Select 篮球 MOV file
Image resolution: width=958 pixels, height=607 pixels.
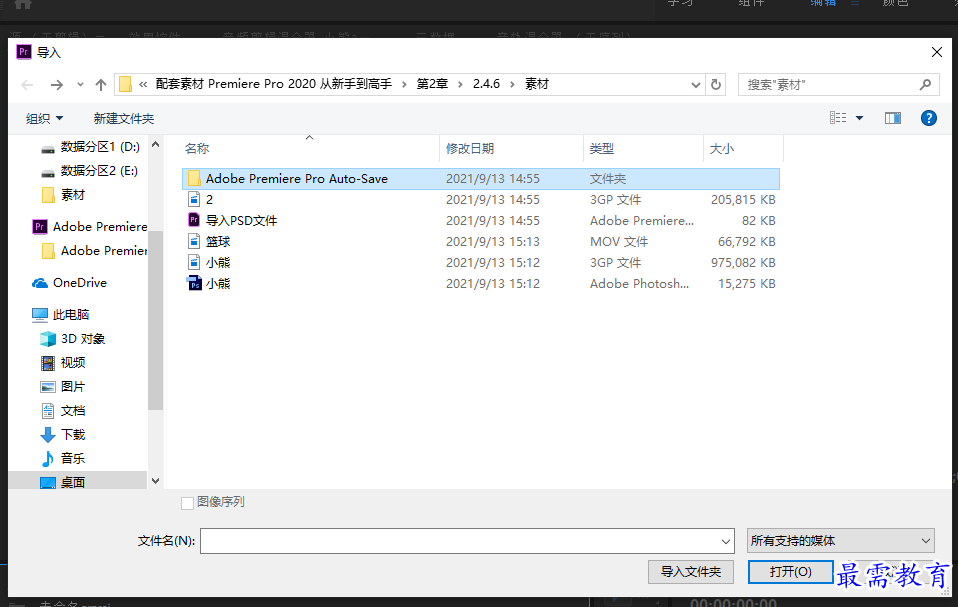tap(481, 242)
